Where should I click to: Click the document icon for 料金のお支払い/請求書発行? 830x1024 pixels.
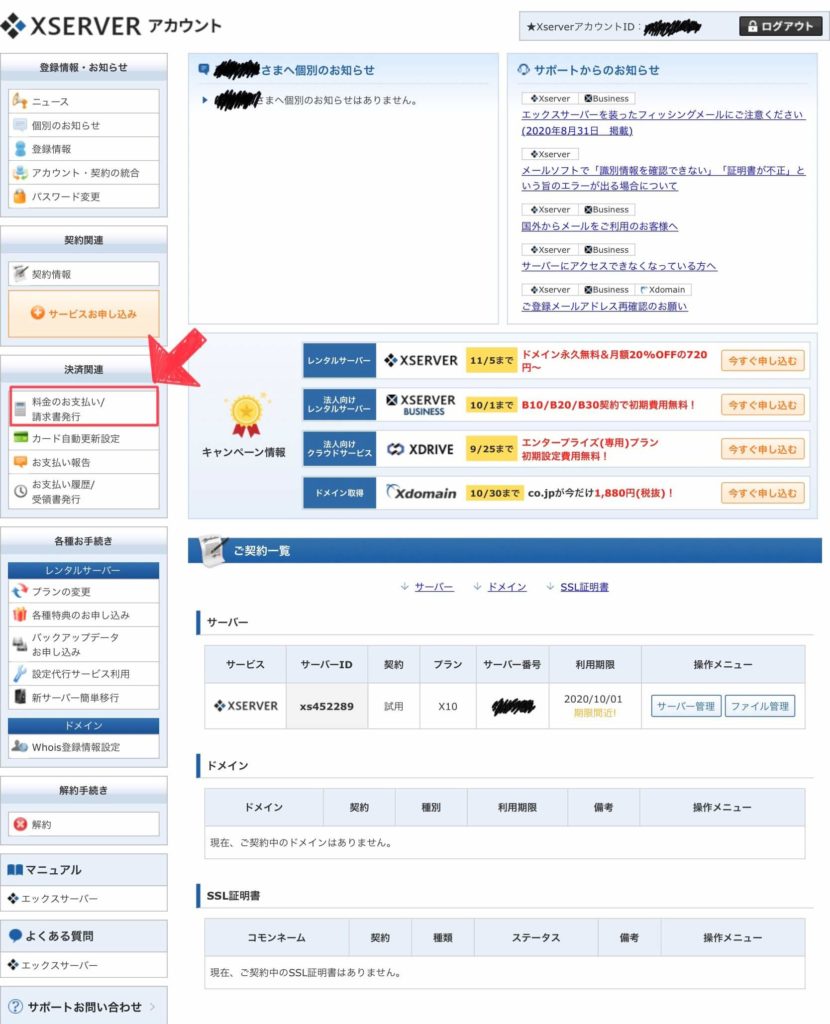coord(20,409)
